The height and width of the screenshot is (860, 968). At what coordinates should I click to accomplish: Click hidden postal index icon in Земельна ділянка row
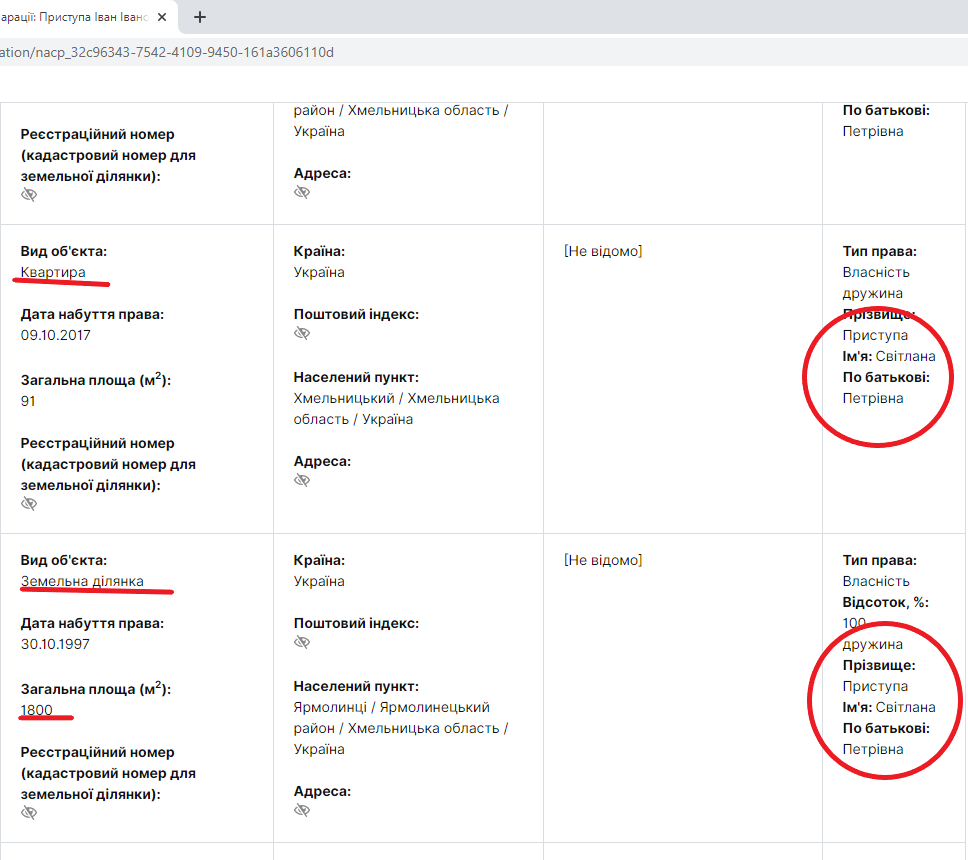302,643
